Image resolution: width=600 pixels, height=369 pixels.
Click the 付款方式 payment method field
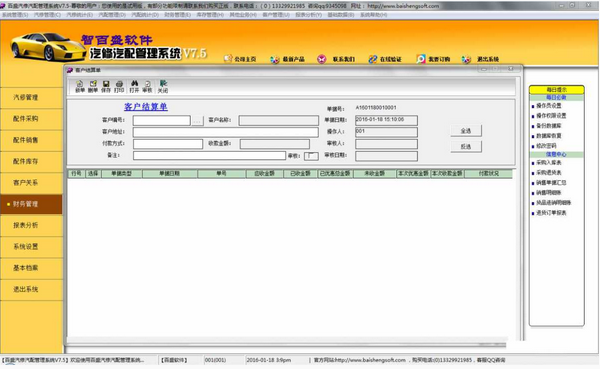point(168,144)
